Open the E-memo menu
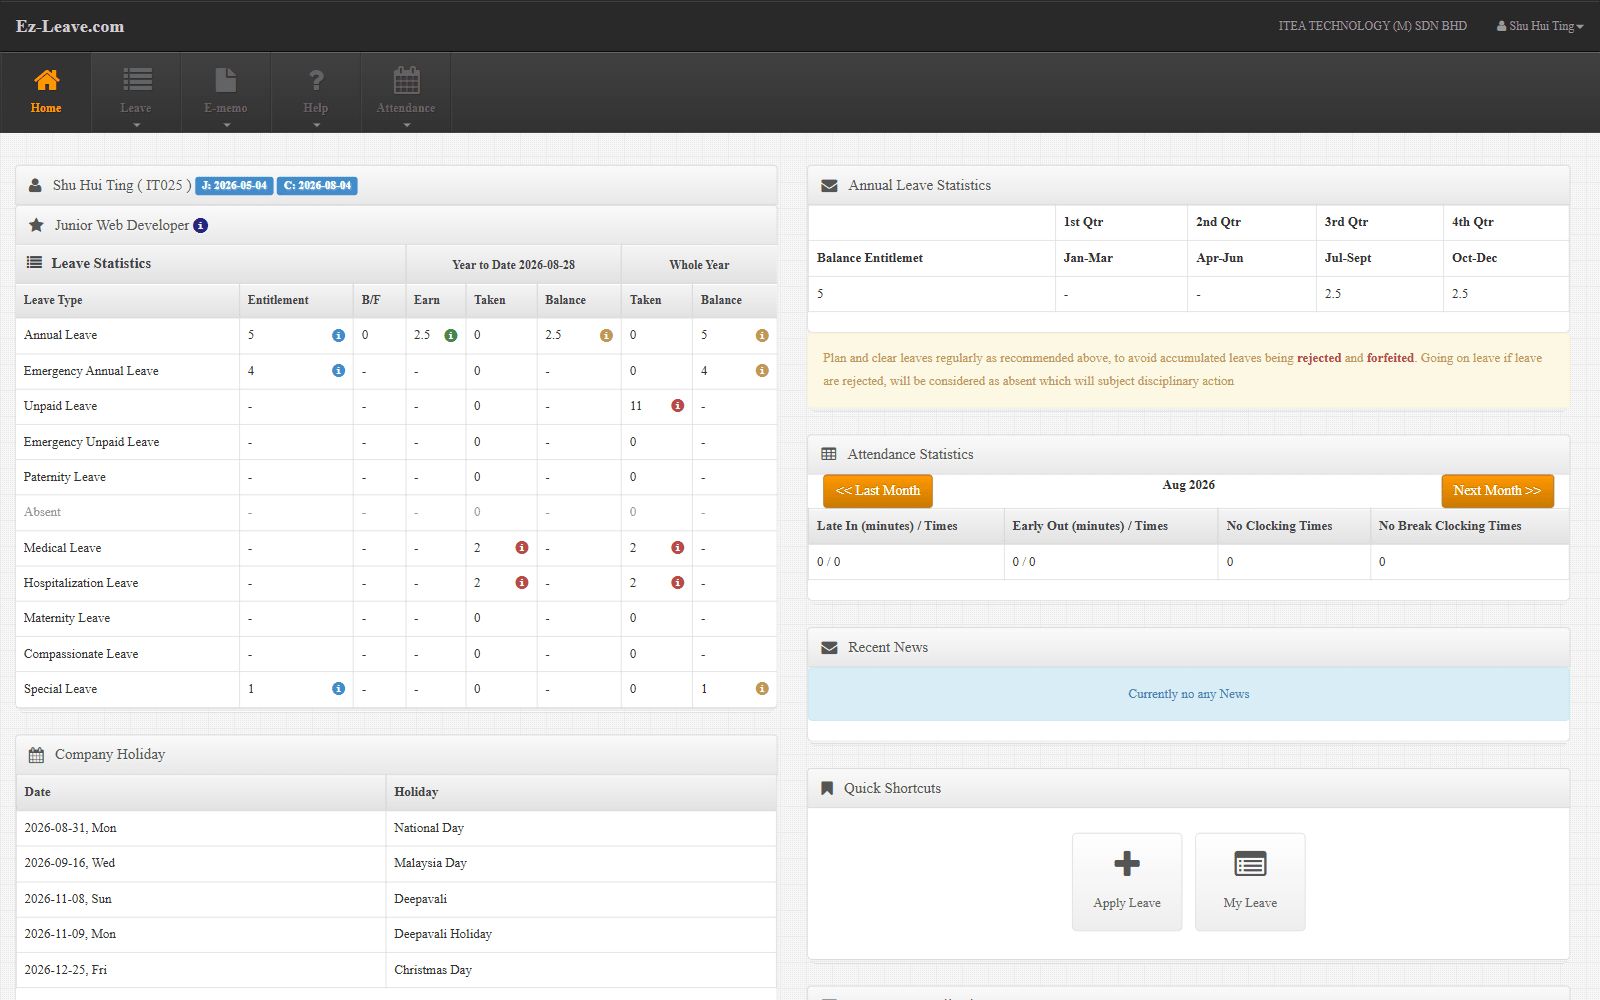1600x1000 pixels. click(226, 92)
